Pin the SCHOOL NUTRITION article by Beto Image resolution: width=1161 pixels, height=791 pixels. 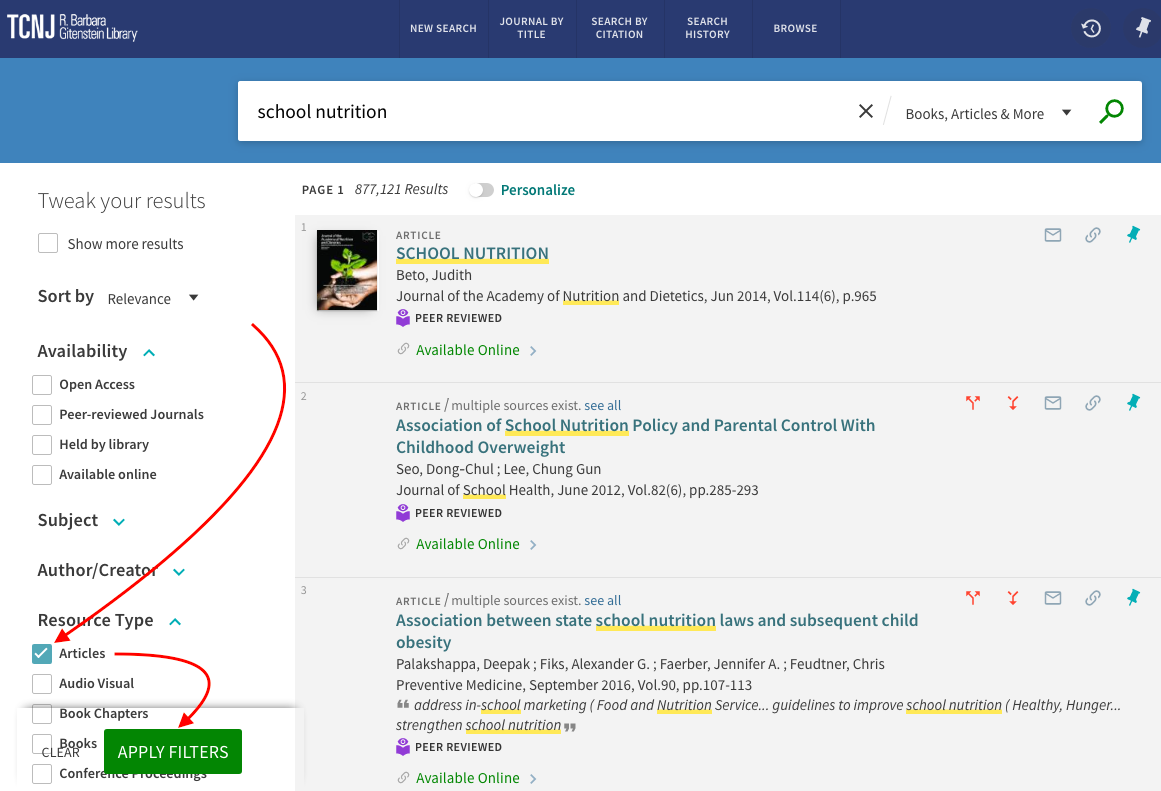click(x=1133, y=235)
